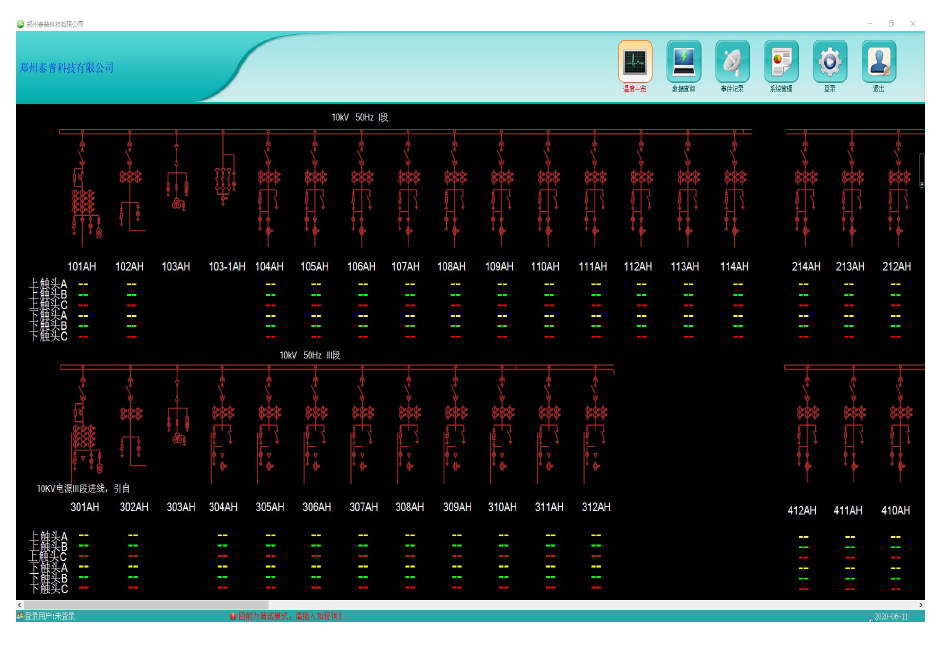The image size is (940, 648).
Task: Open the 事件记录 event log icon
Action: point(732,62)
